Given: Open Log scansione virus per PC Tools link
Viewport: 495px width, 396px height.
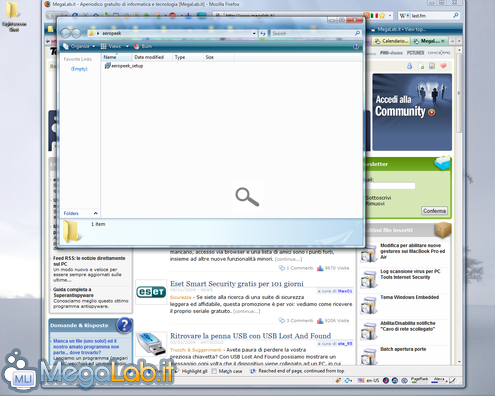Looking at the screenshot, I should [410, 274].
